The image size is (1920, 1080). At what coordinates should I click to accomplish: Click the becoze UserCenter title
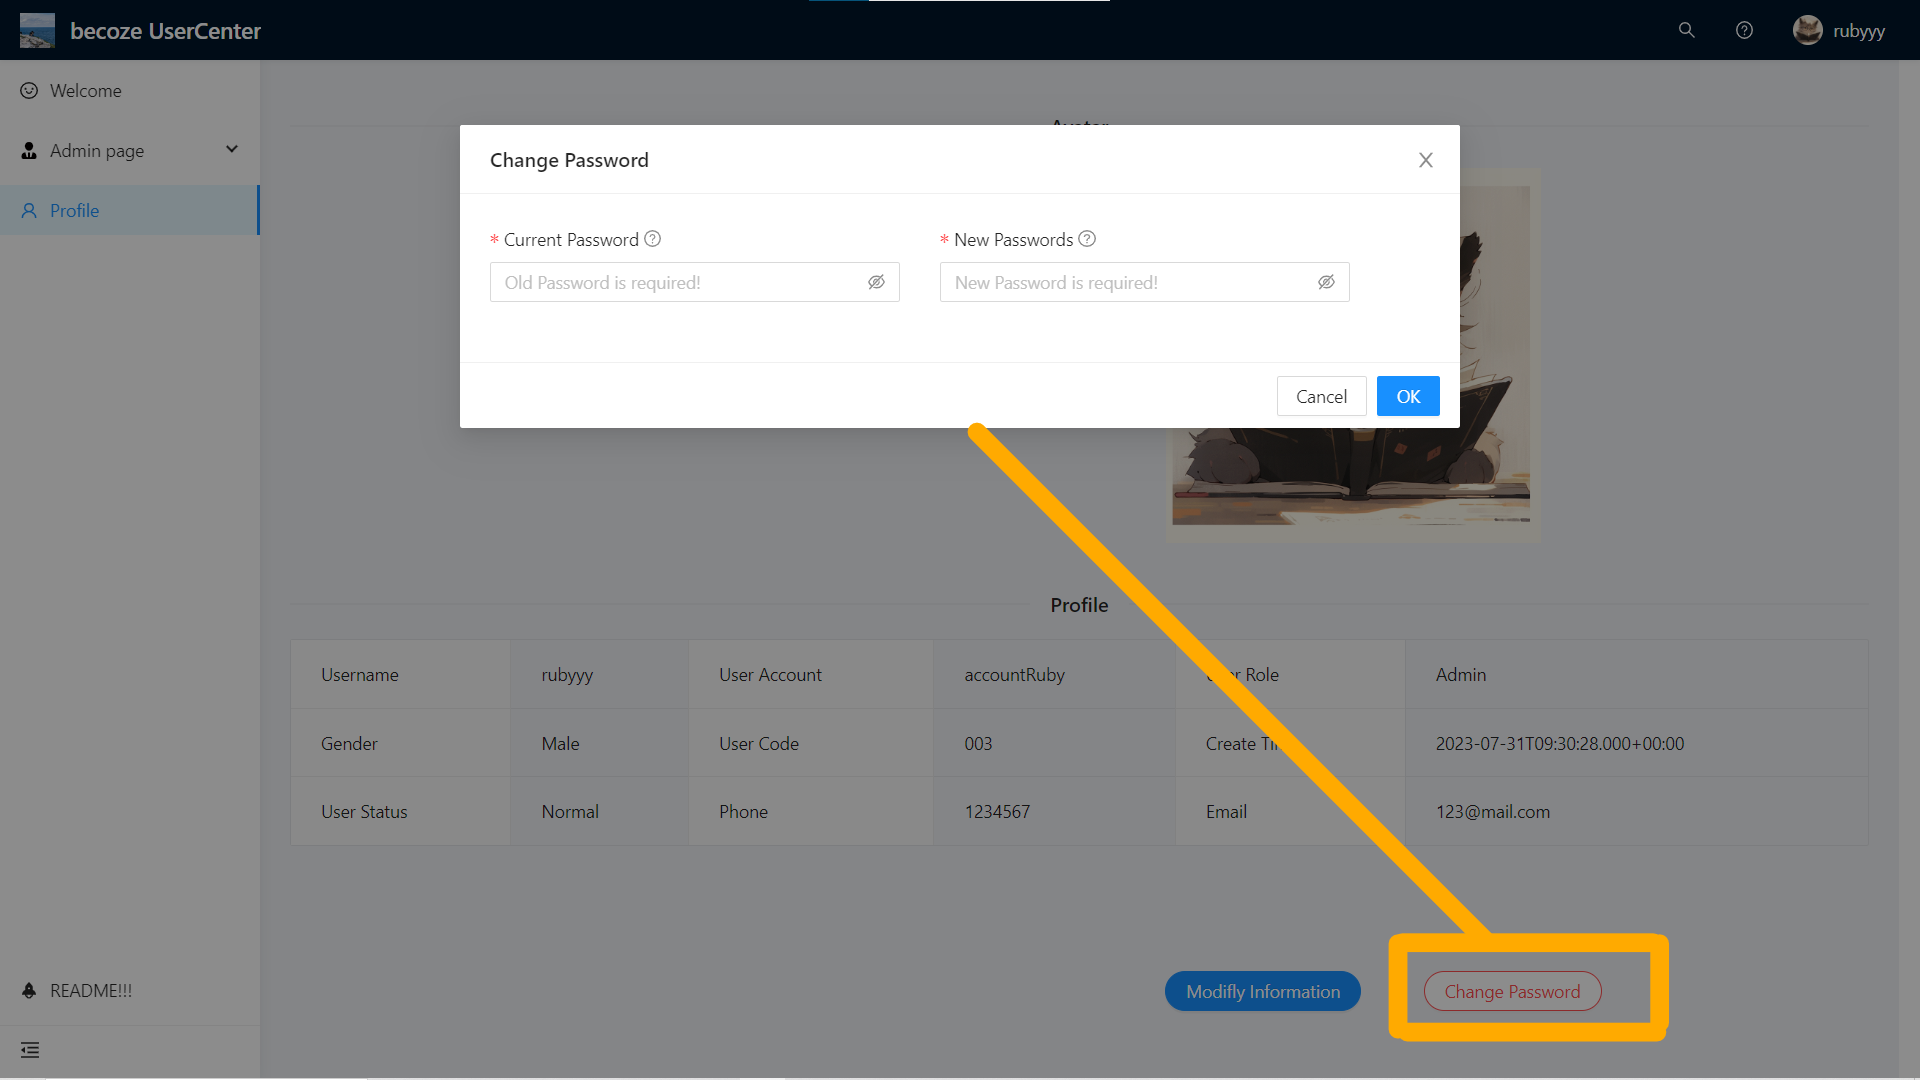[165, 31]
